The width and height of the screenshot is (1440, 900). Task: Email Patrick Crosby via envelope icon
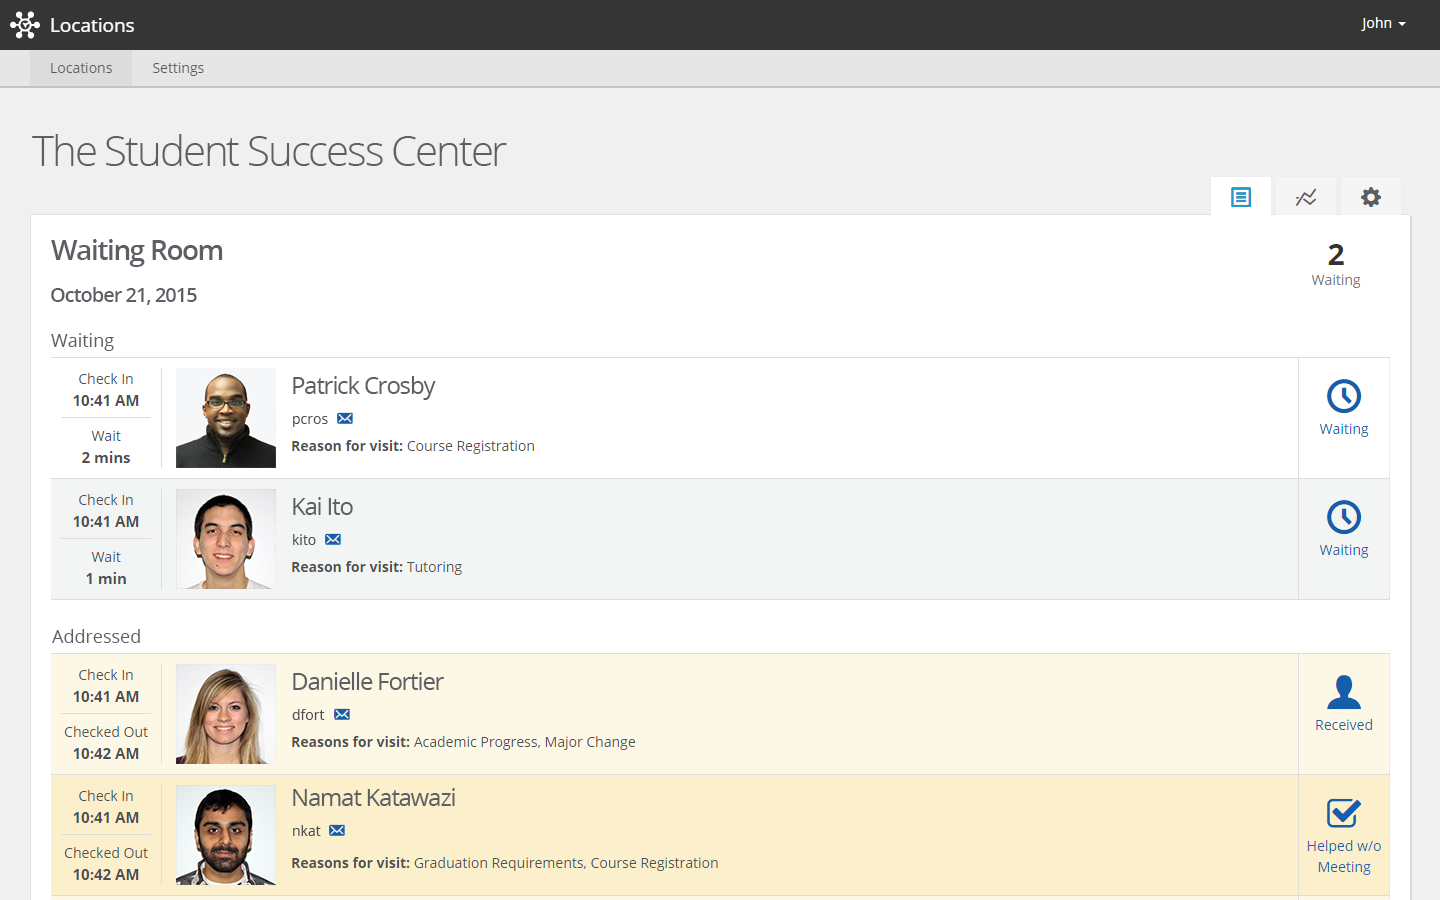pyautogui.click(x=345, y=419)
